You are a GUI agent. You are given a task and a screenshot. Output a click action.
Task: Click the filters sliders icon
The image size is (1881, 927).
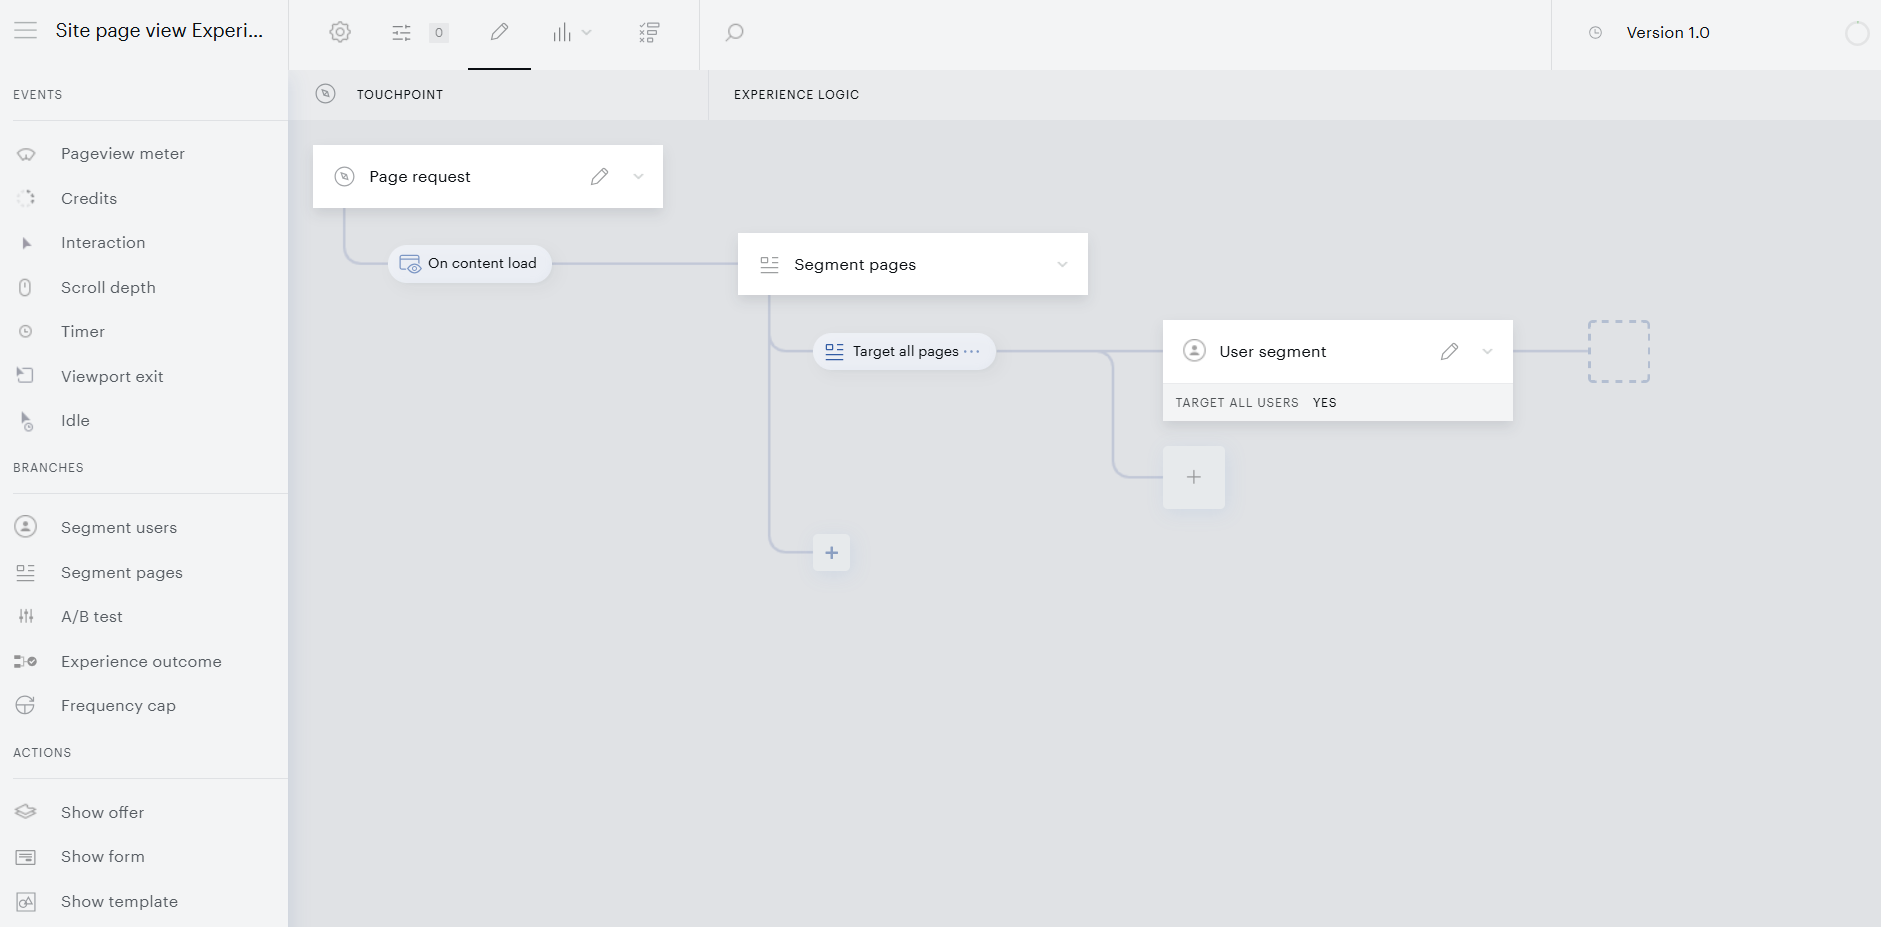(x=401, y=33)
